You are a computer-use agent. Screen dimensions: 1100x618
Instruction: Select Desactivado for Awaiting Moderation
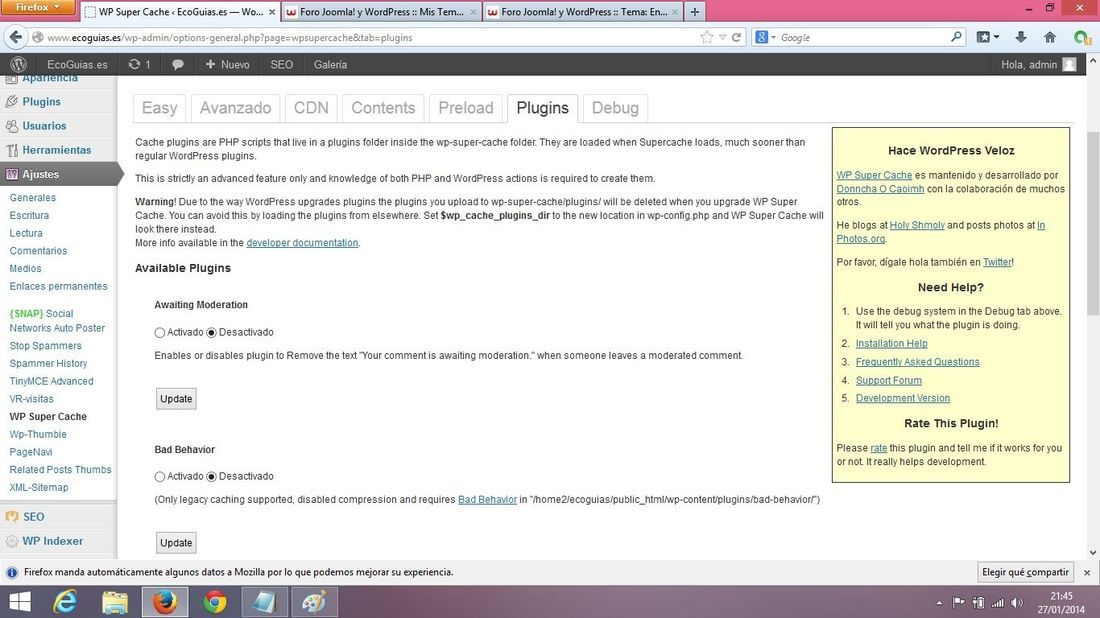click(211, 332)
